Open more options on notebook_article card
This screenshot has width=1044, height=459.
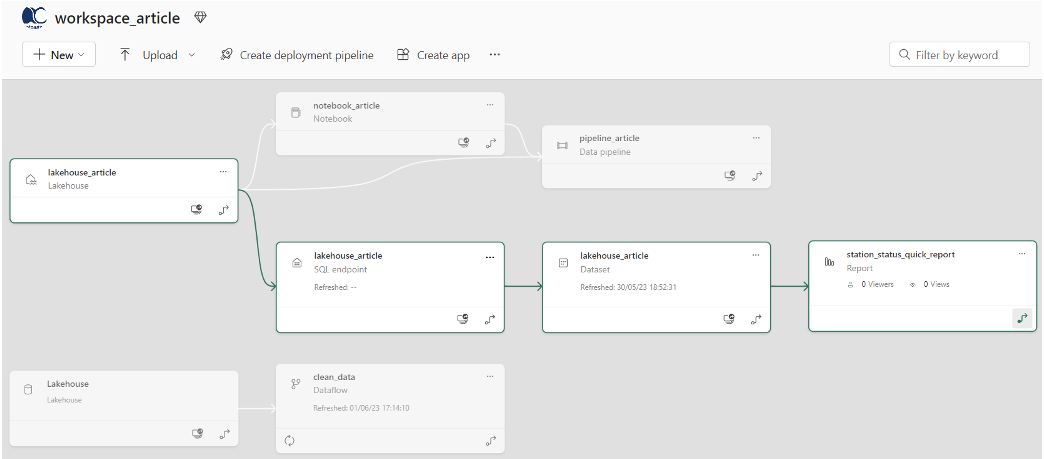(x=490, y=104)
